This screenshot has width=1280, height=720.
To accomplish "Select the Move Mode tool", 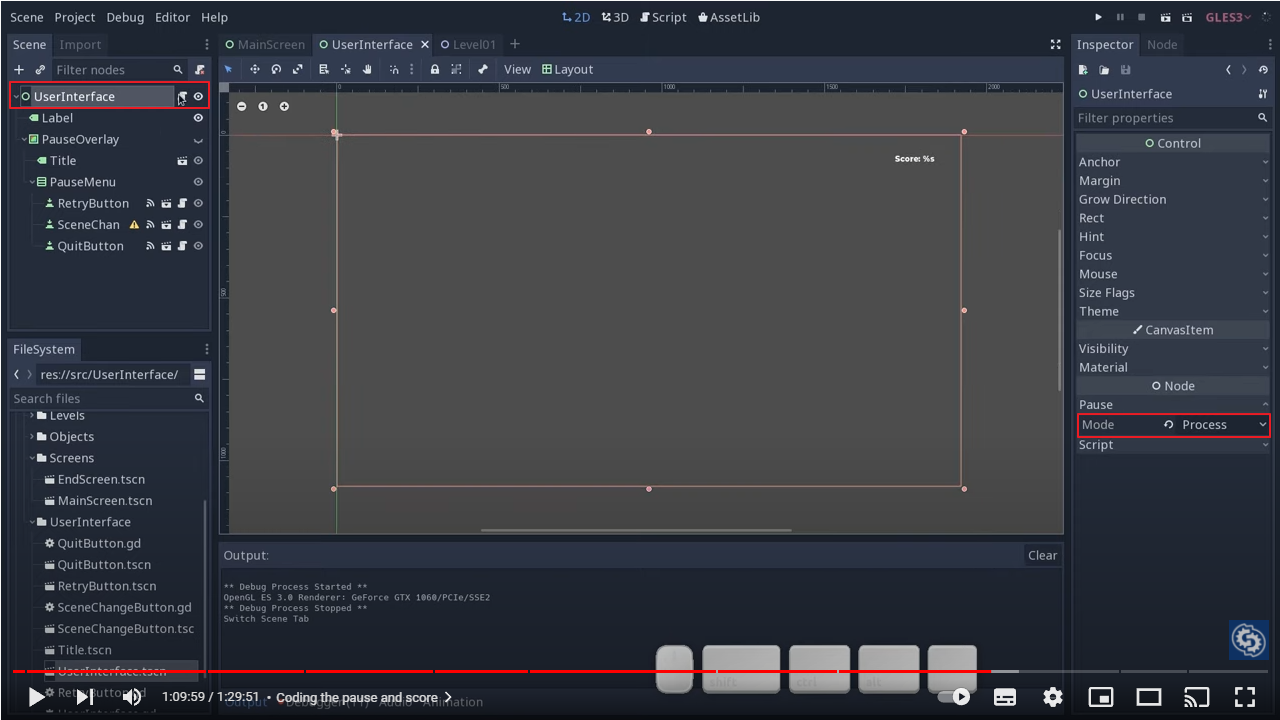I will point(254,69).
